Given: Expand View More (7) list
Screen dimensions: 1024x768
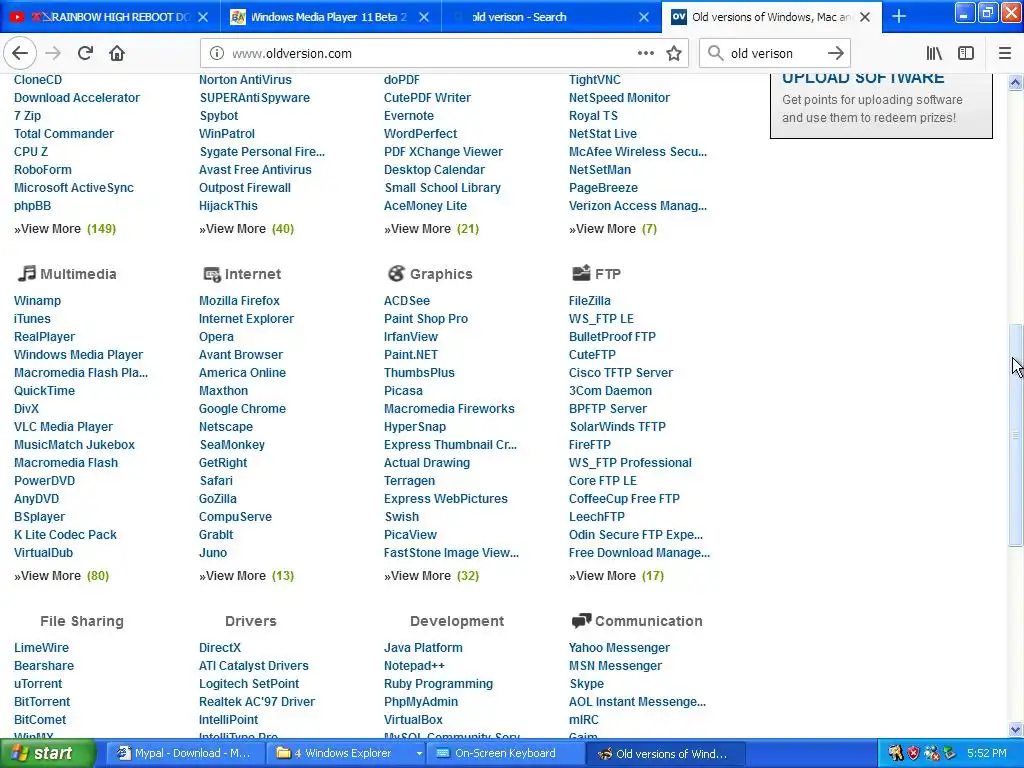Looking at the screenshot, I should (613, 229).
